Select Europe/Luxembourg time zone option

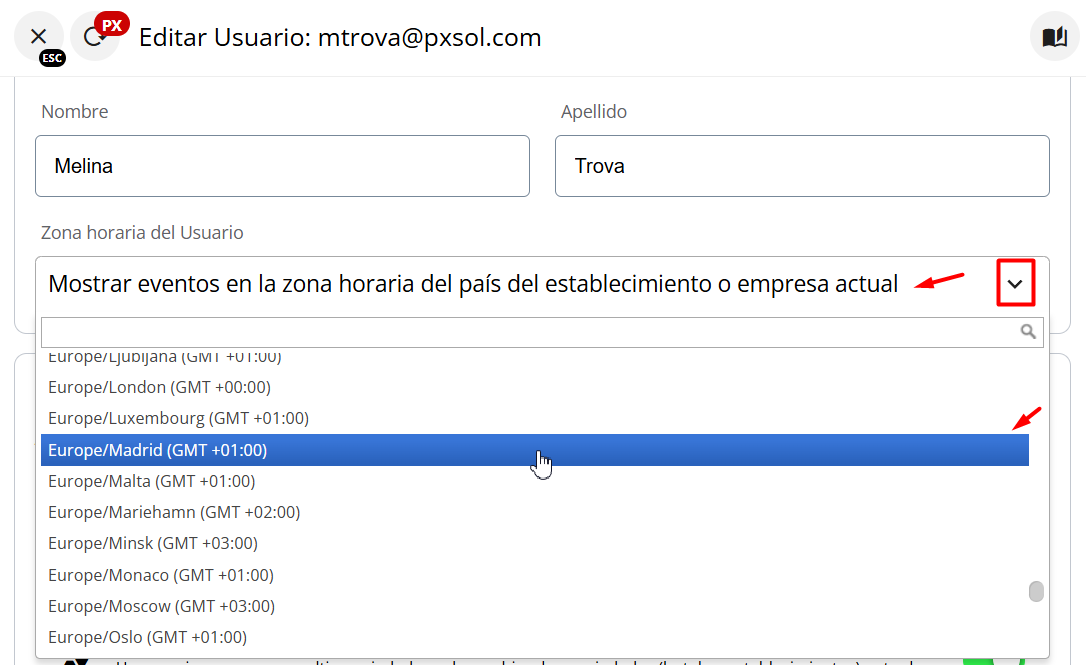coord(179,418)
